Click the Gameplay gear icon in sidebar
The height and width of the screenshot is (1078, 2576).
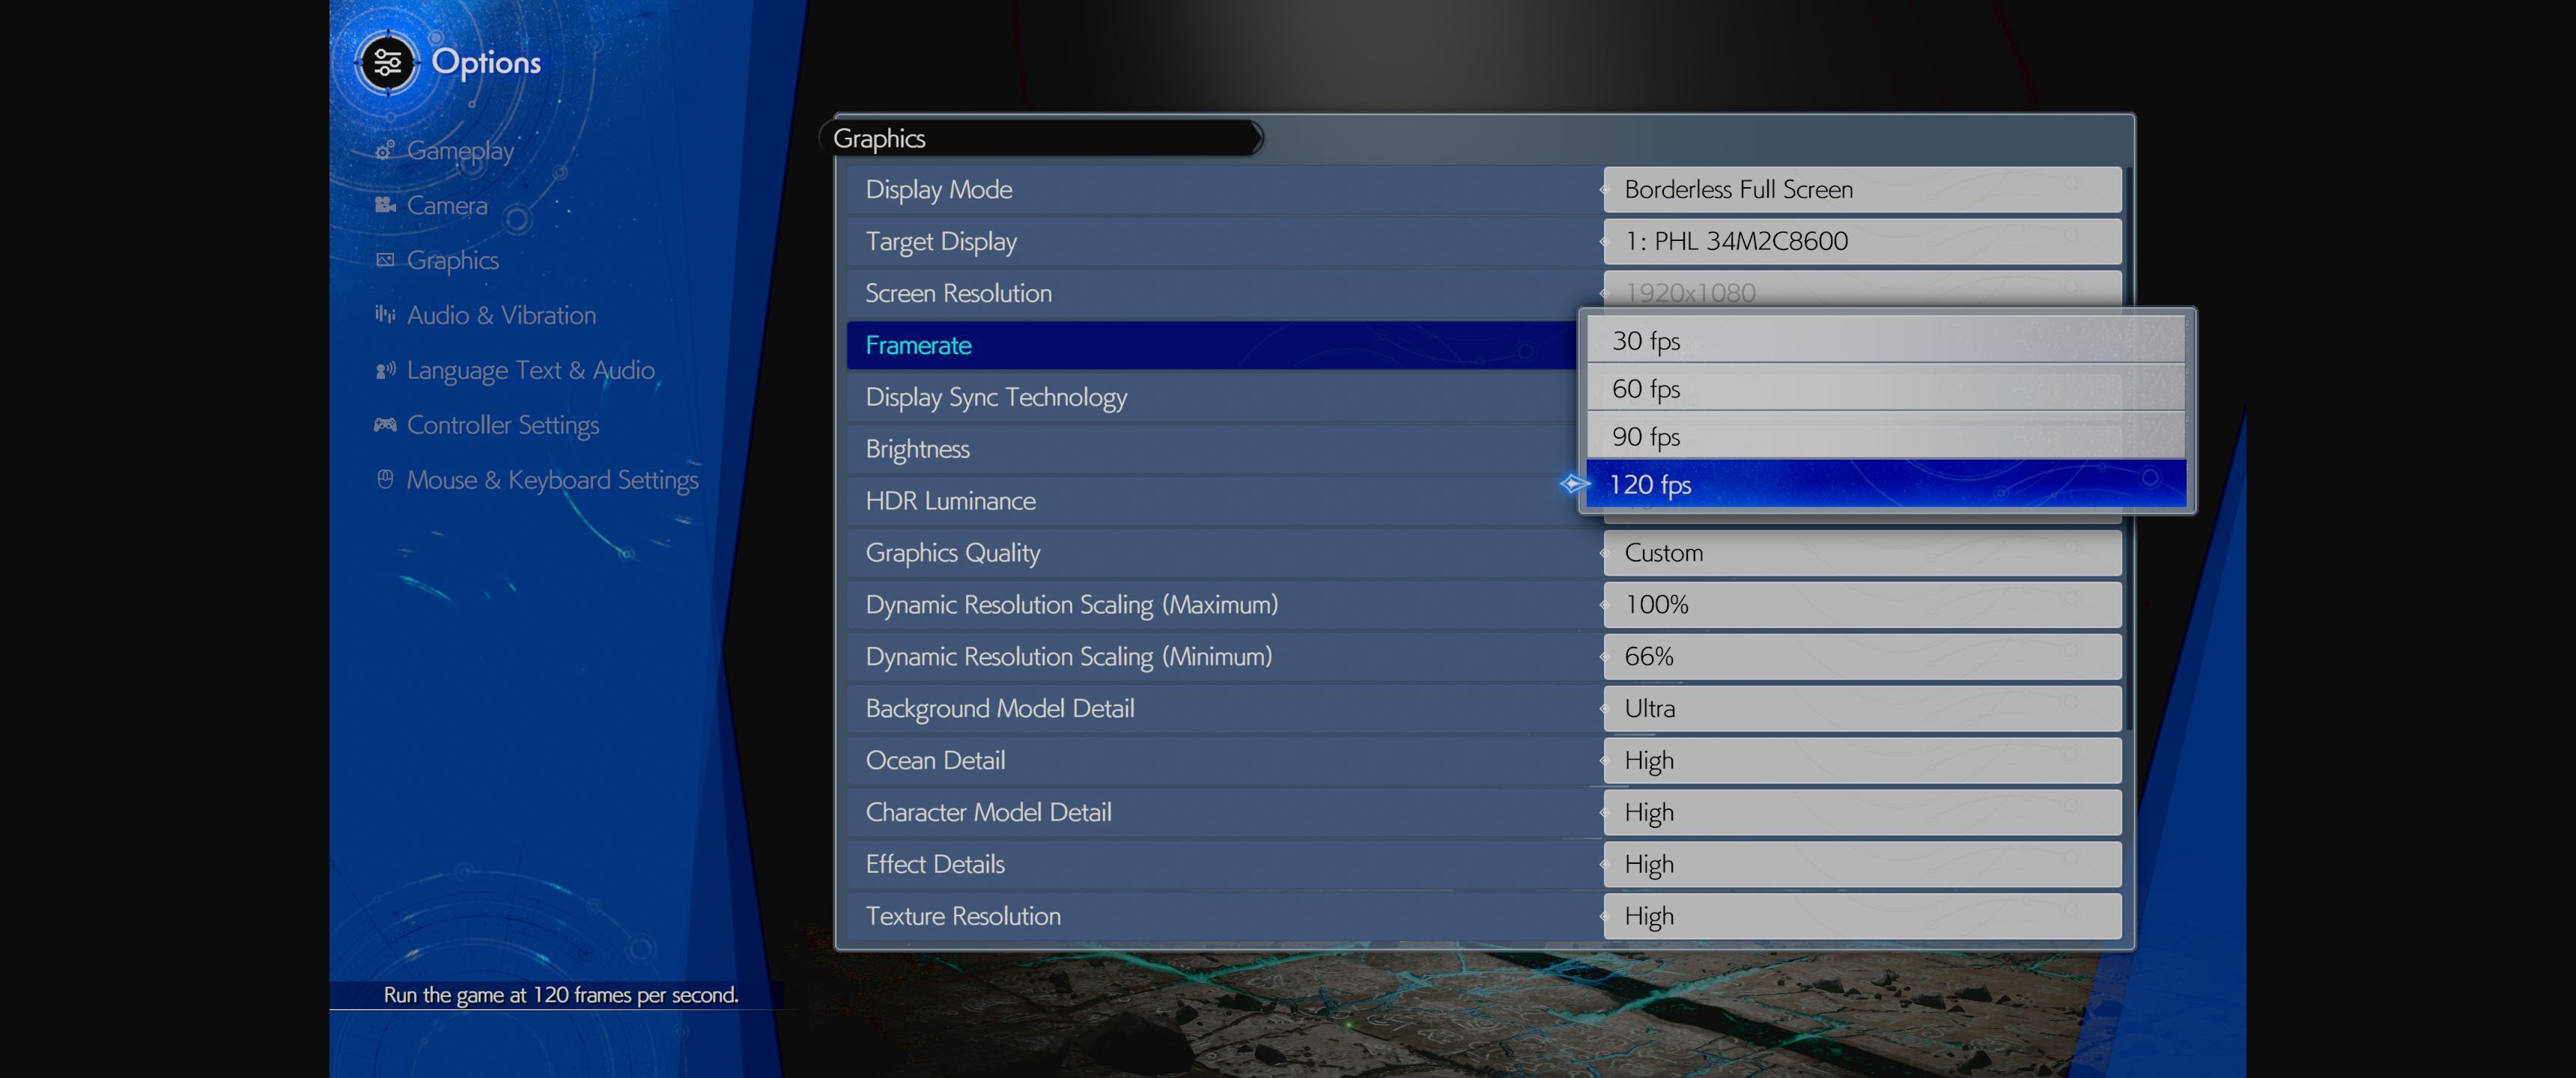[384, 151]
